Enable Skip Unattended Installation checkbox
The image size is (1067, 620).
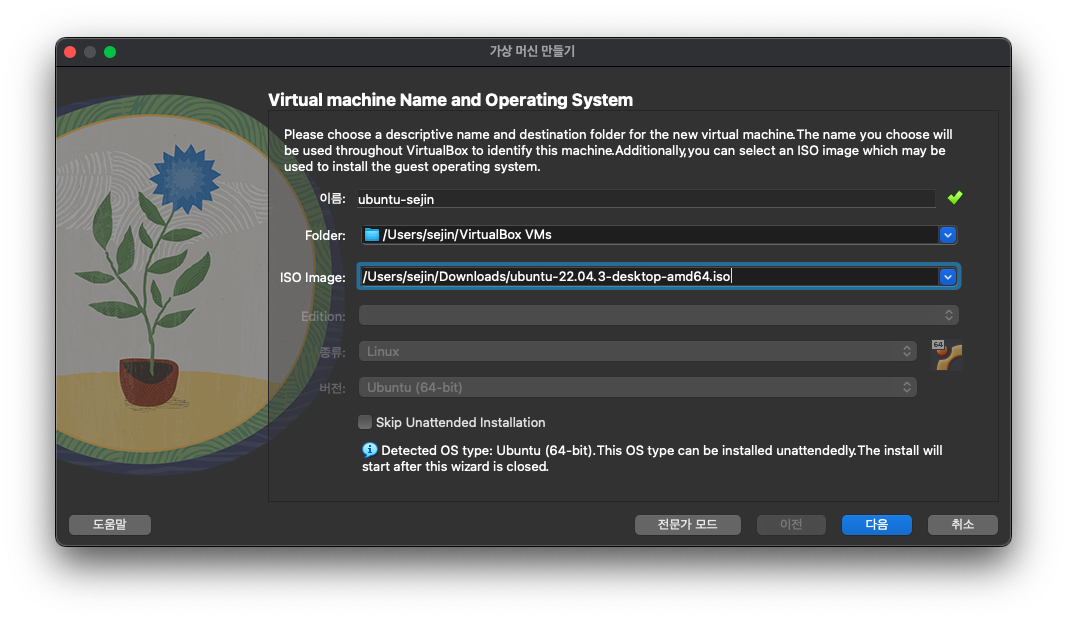coord(365,423)
